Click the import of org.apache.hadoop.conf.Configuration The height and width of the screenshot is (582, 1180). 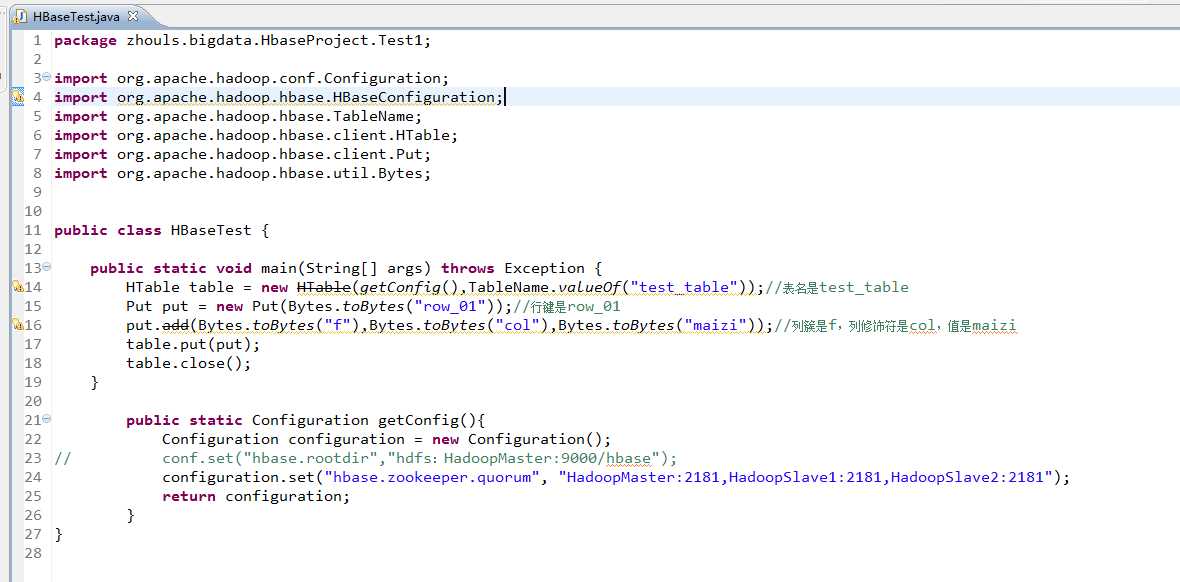click(282, 78)
